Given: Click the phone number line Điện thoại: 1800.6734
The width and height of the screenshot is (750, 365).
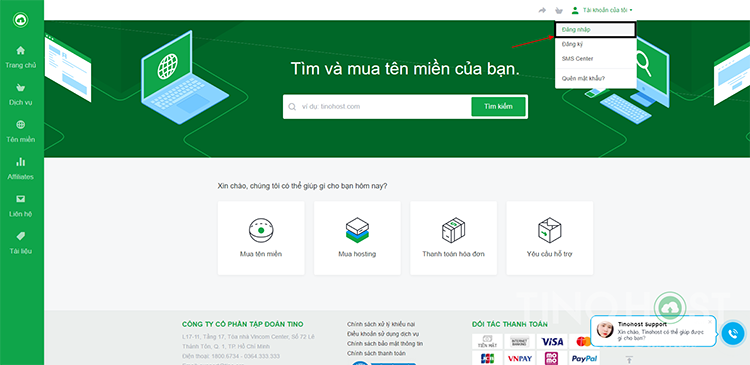Looking at the screenshot, I should pos(231,356).
